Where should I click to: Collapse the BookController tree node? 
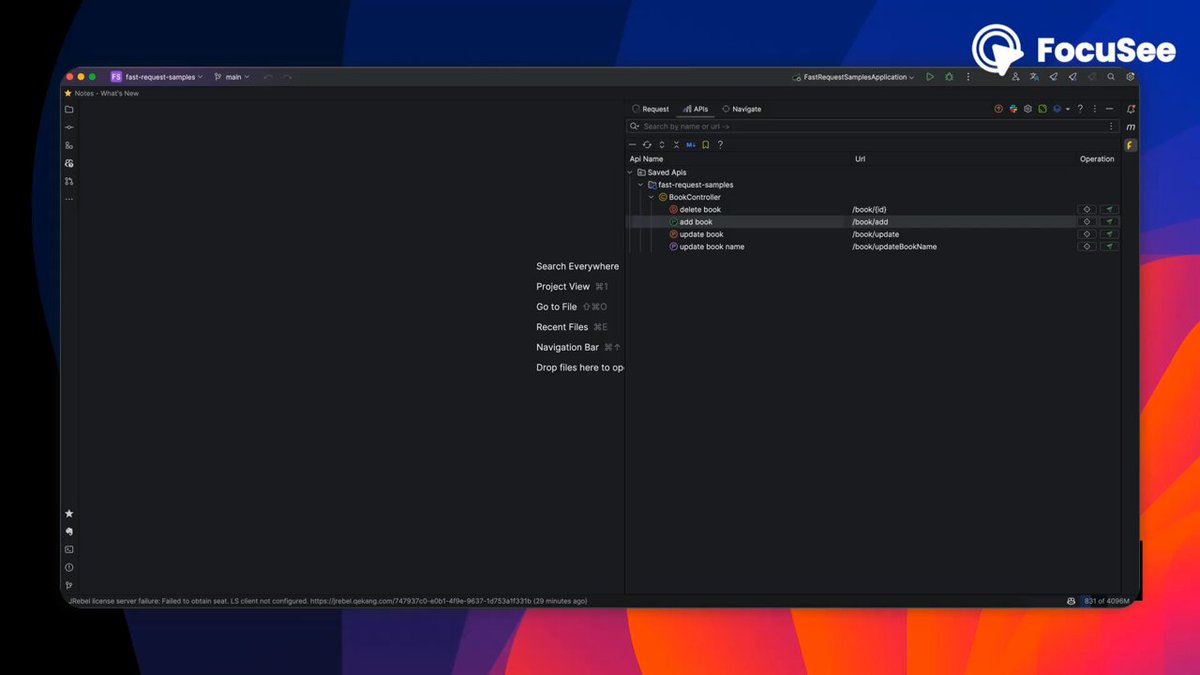click(x=652, y=197)
